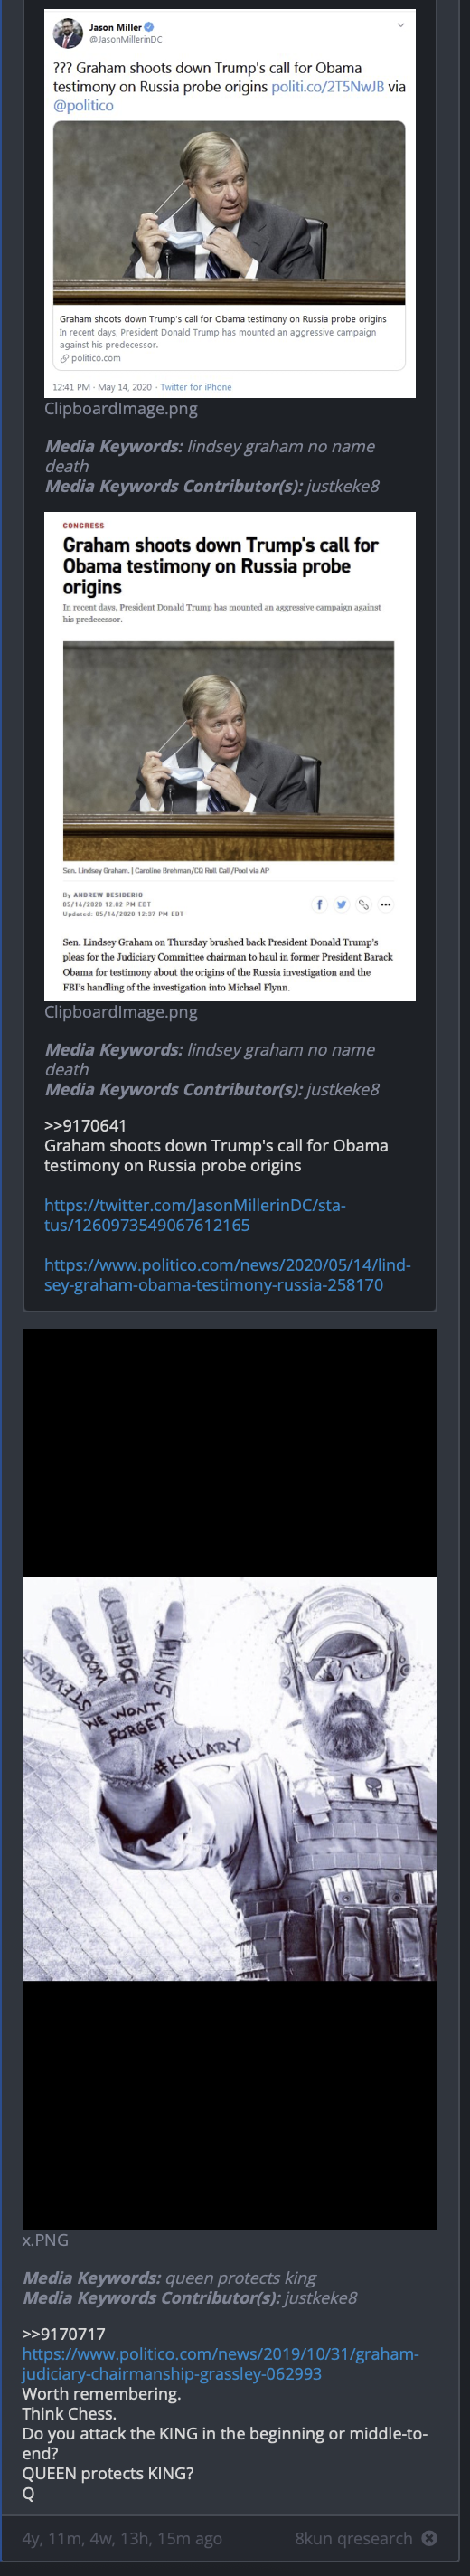Click Jason Miller's profile avatar
This screenshot has width=470, height=2576.
[x=68, y=33]
